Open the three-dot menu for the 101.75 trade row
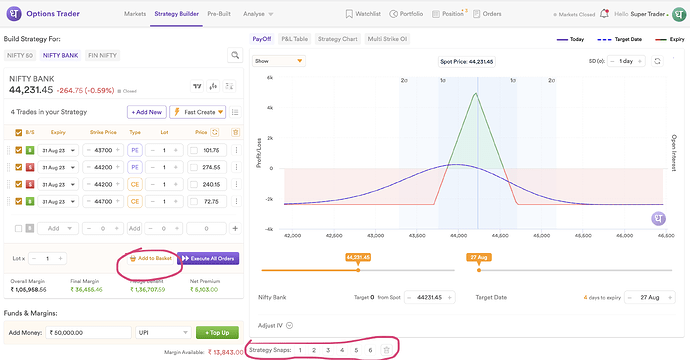690x360 pixels. pyautogui.click(x=236, y=150)
